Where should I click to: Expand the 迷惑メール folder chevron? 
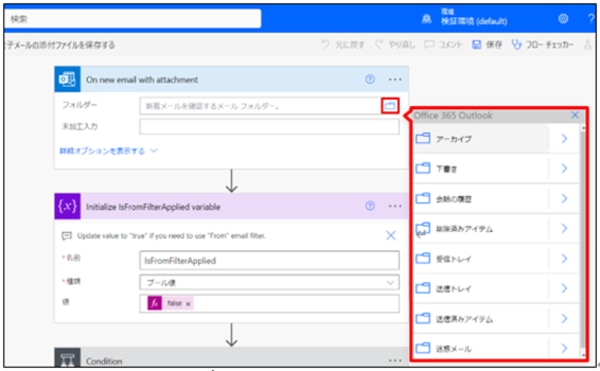564,348
